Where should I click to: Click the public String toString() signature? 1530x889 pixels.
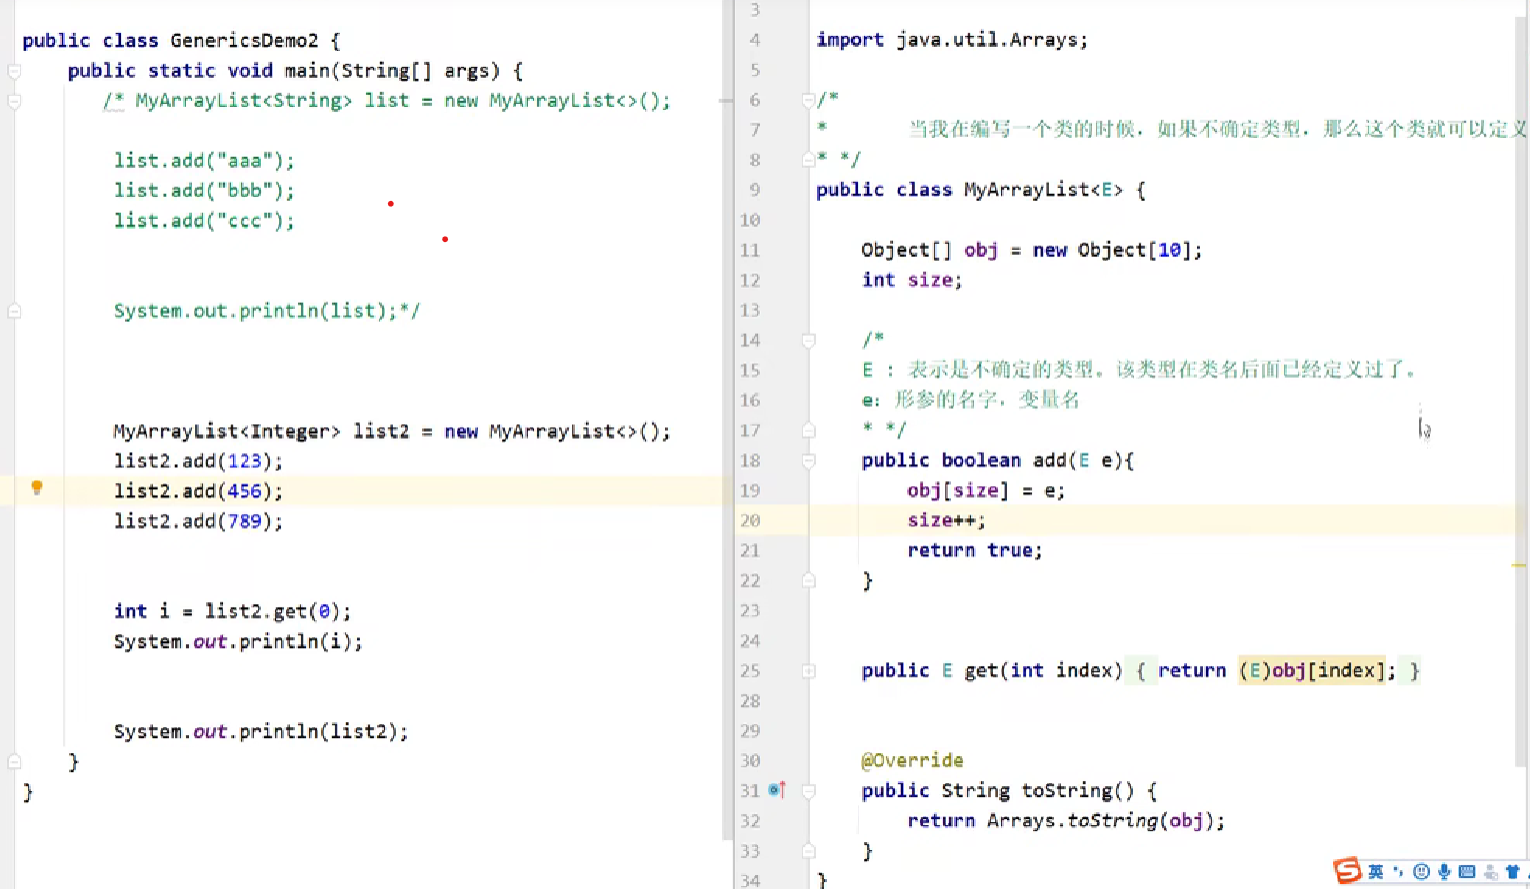tap(1009, 791)
